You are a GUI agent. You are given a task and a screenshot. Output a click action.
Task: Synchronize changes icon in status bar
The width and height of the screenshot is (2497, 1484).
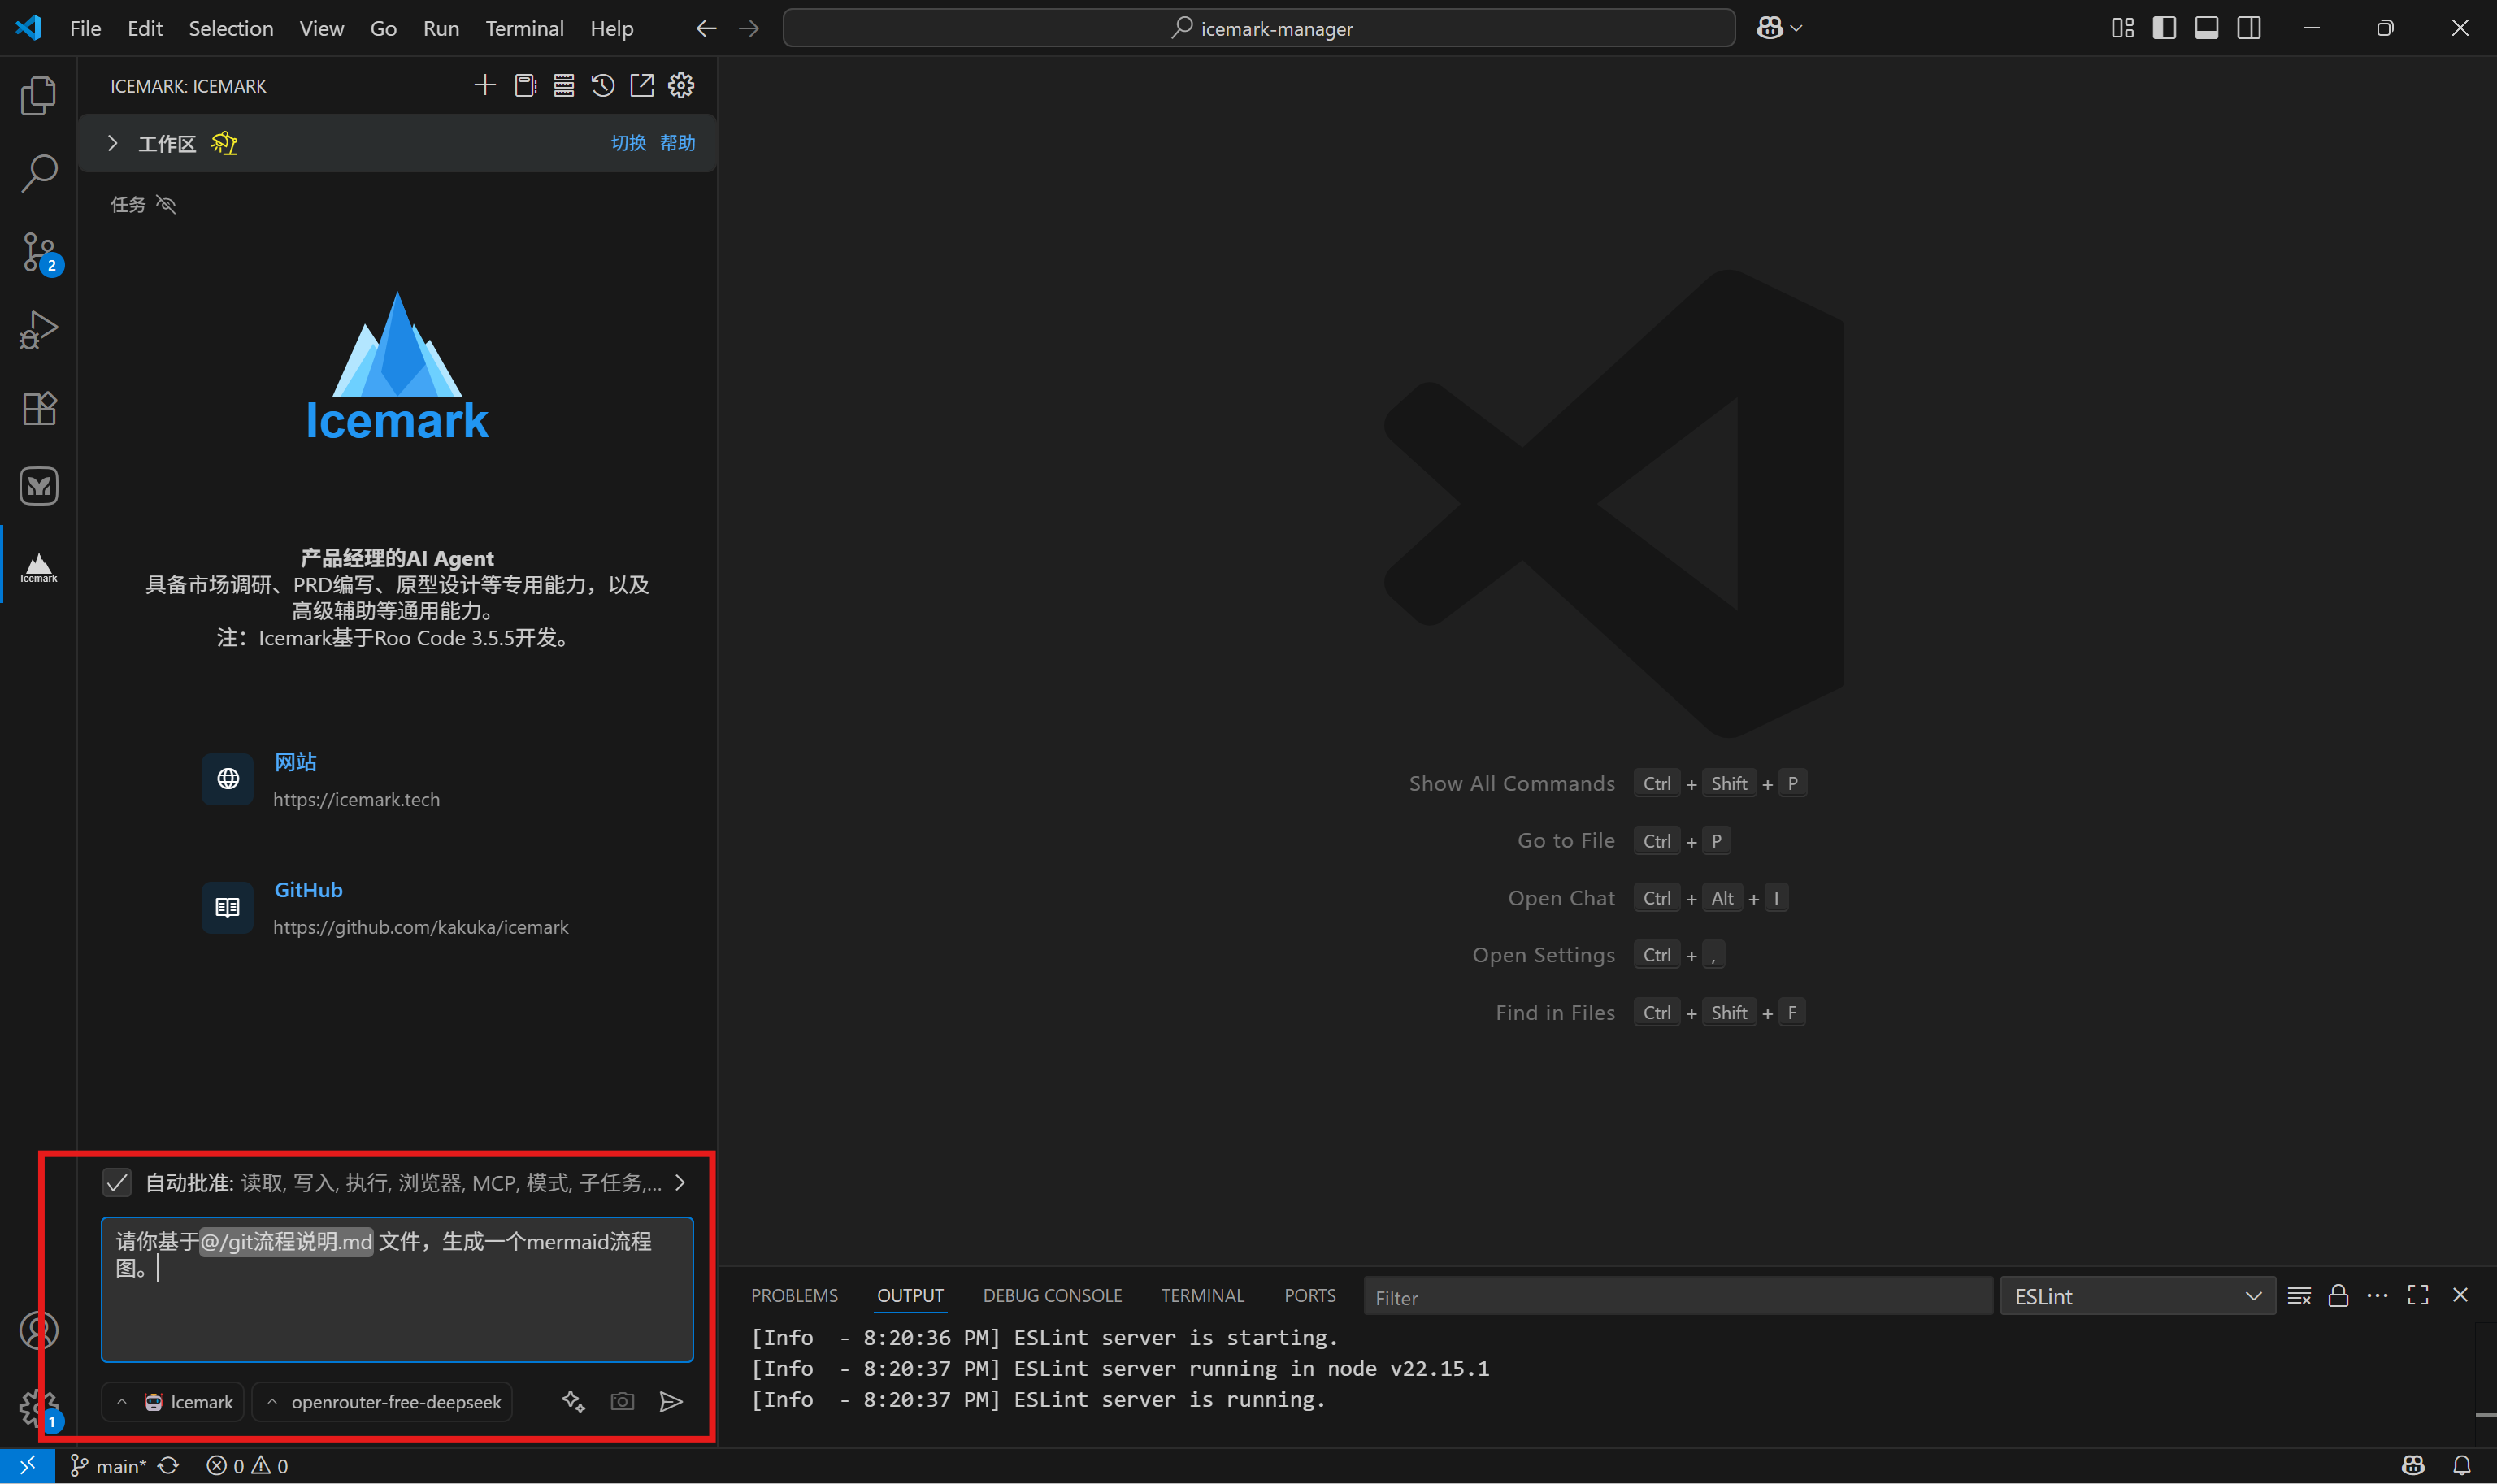point(169,1466)
